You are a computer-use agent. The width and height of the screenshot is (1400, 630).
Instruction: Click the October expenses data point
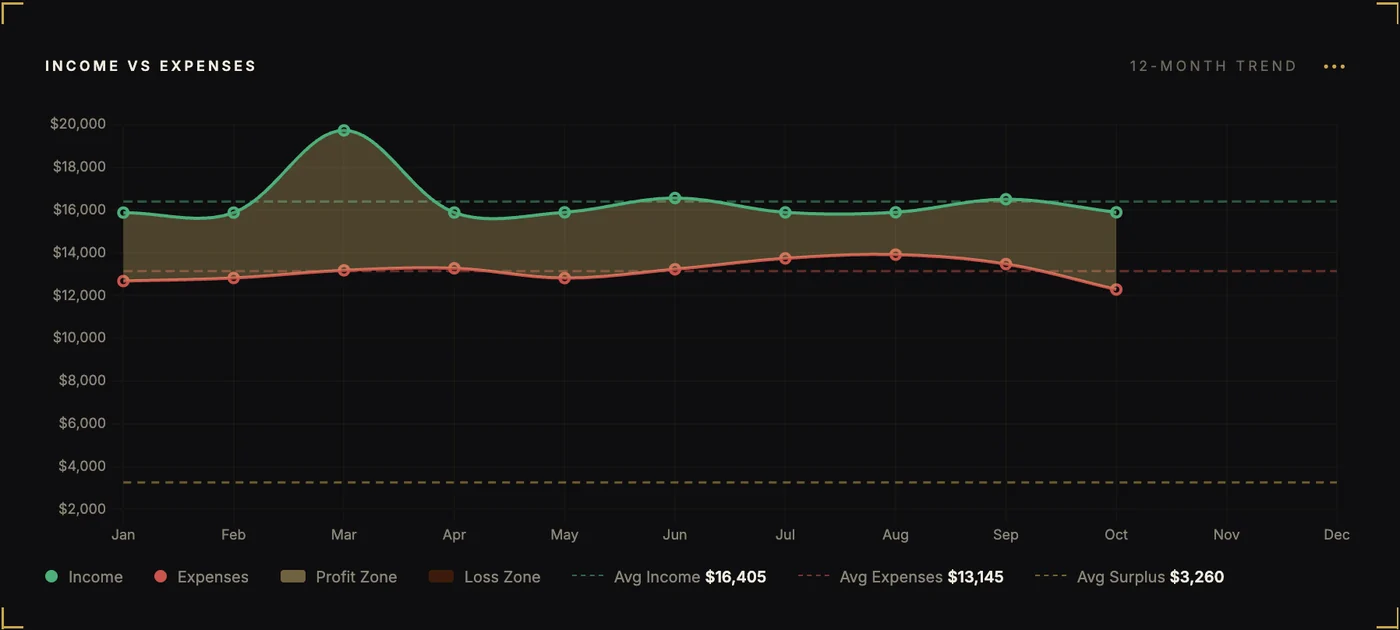pos(1116,290)
